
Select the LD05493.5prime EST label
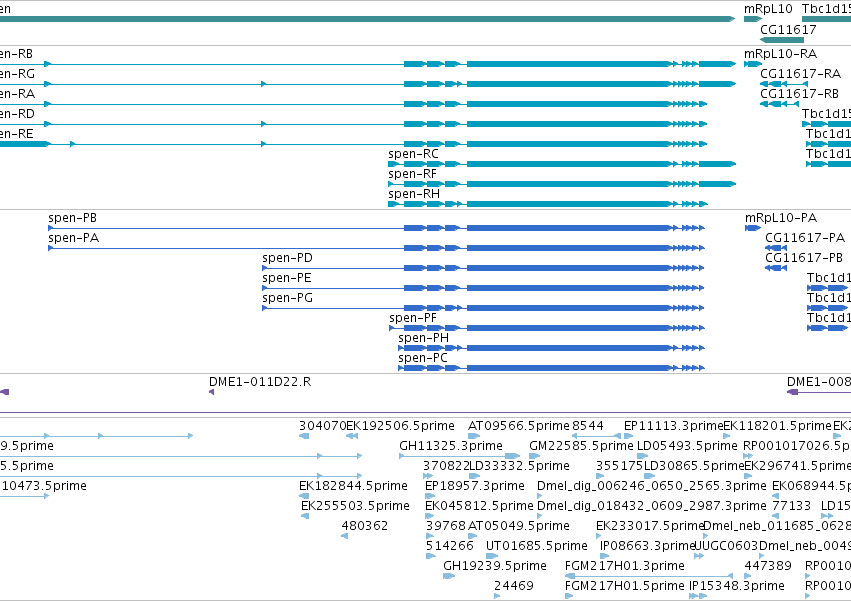pyautogui.click(x=688, y=446)
